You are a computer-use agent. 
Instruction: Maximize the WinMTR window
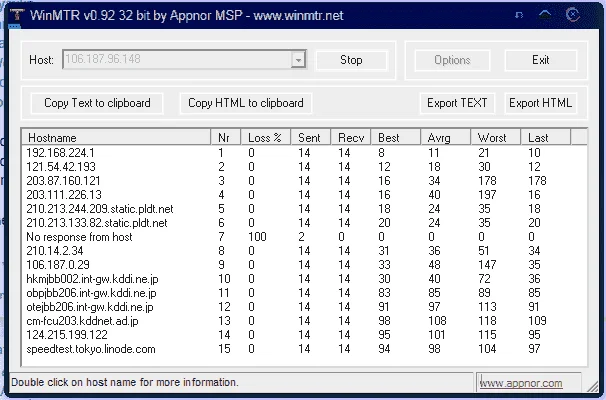[545, 15]
